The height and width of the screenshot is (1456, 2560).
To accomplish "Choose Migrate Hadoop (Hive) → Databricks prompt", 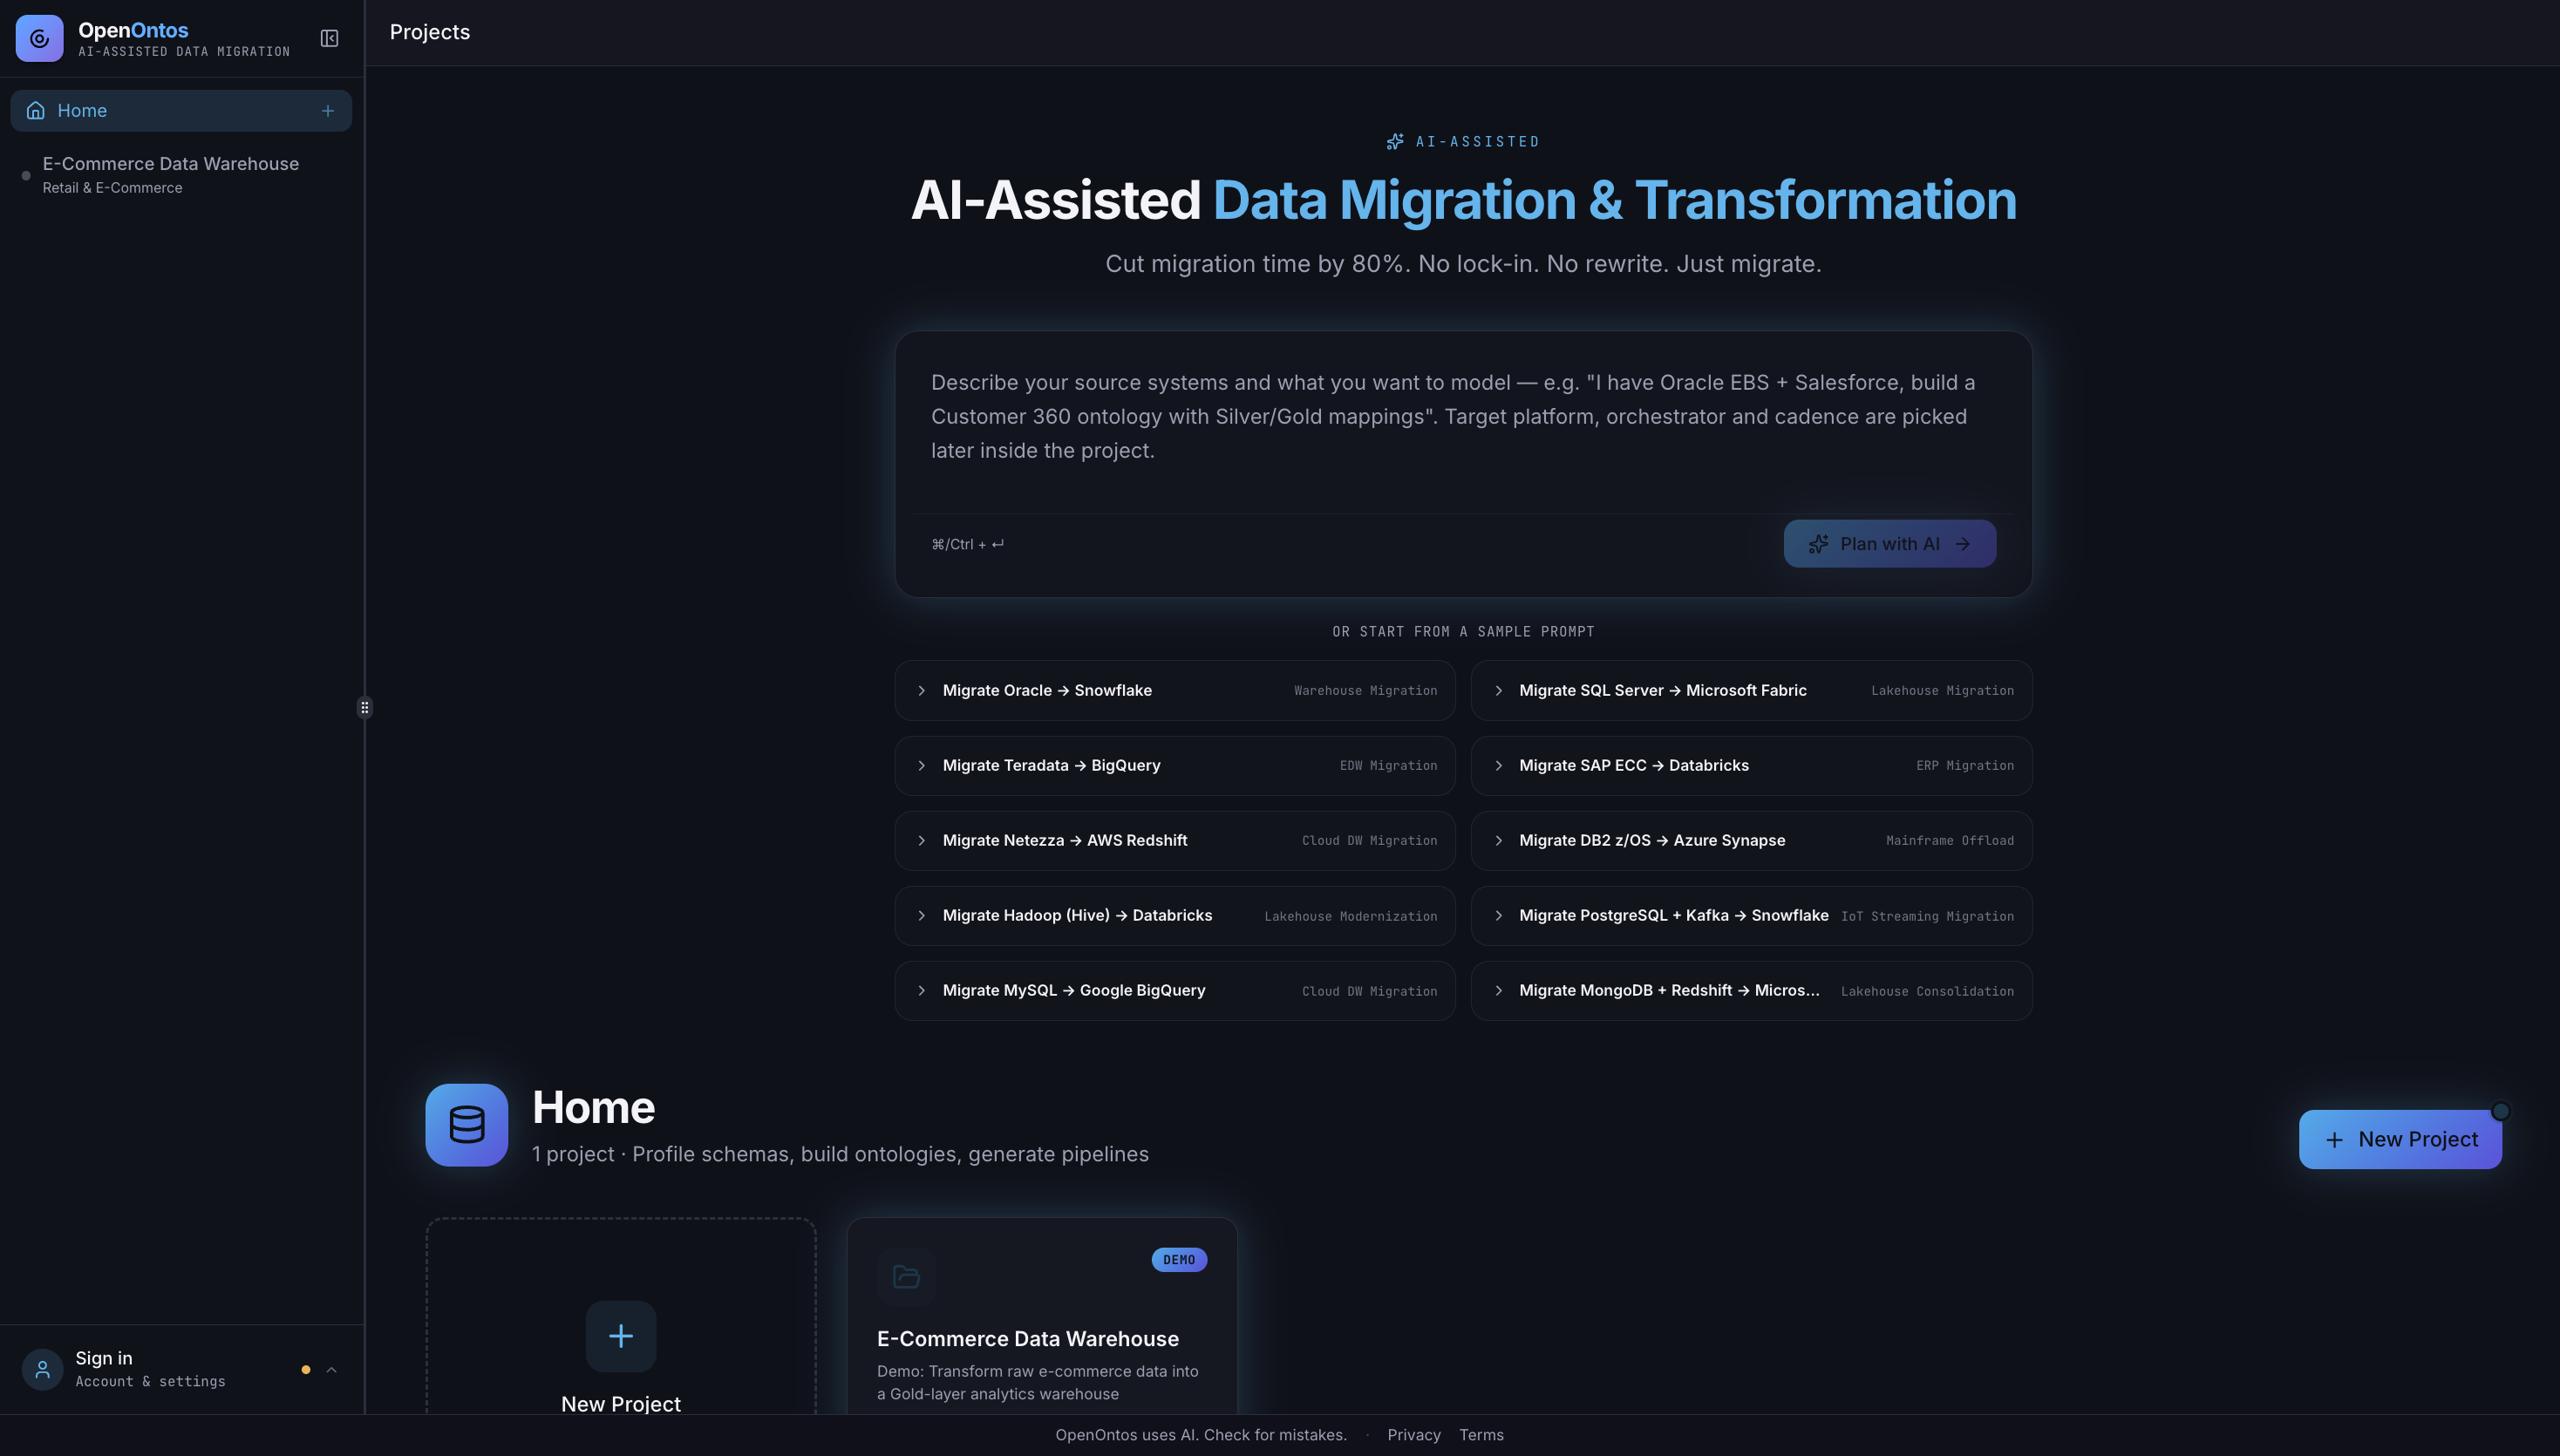I will (x=1174, y=916).
